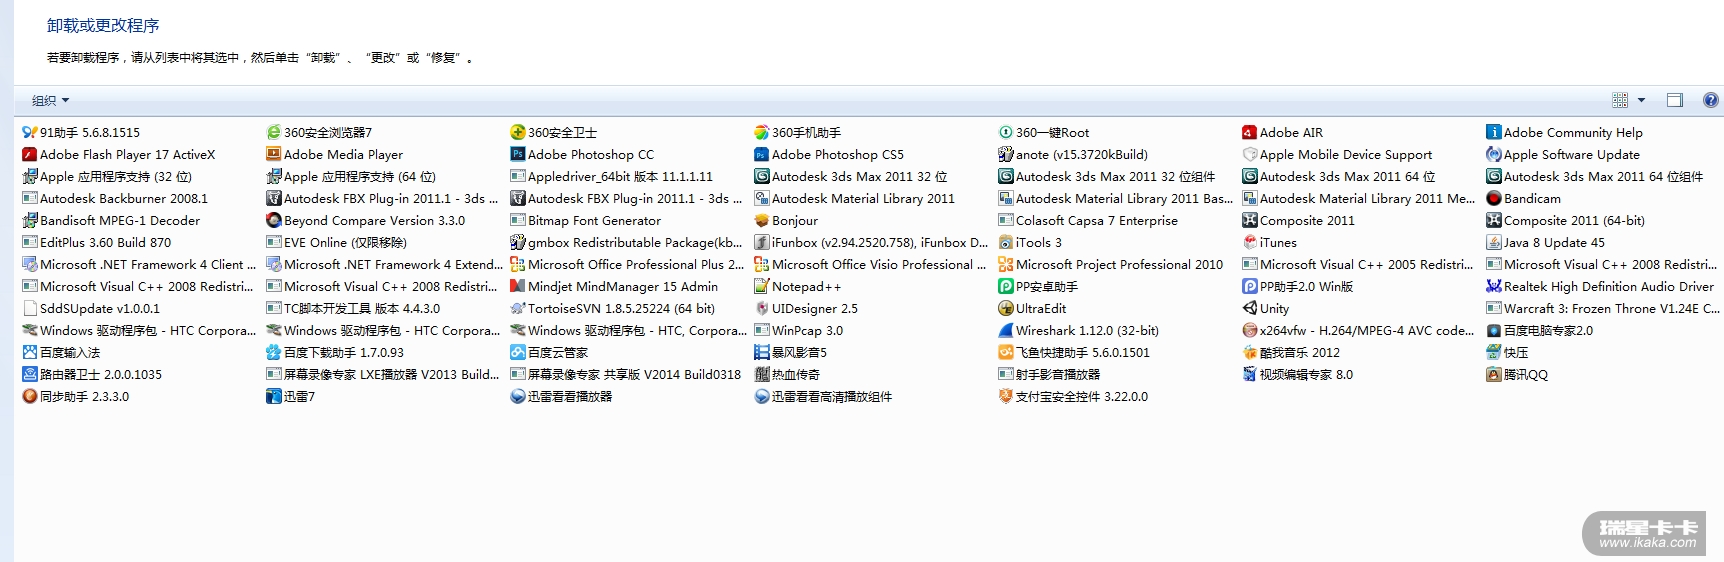Click the Wireshark 1.12.0 icon
Screen dimensions: 1724x562
point(1006,330)
